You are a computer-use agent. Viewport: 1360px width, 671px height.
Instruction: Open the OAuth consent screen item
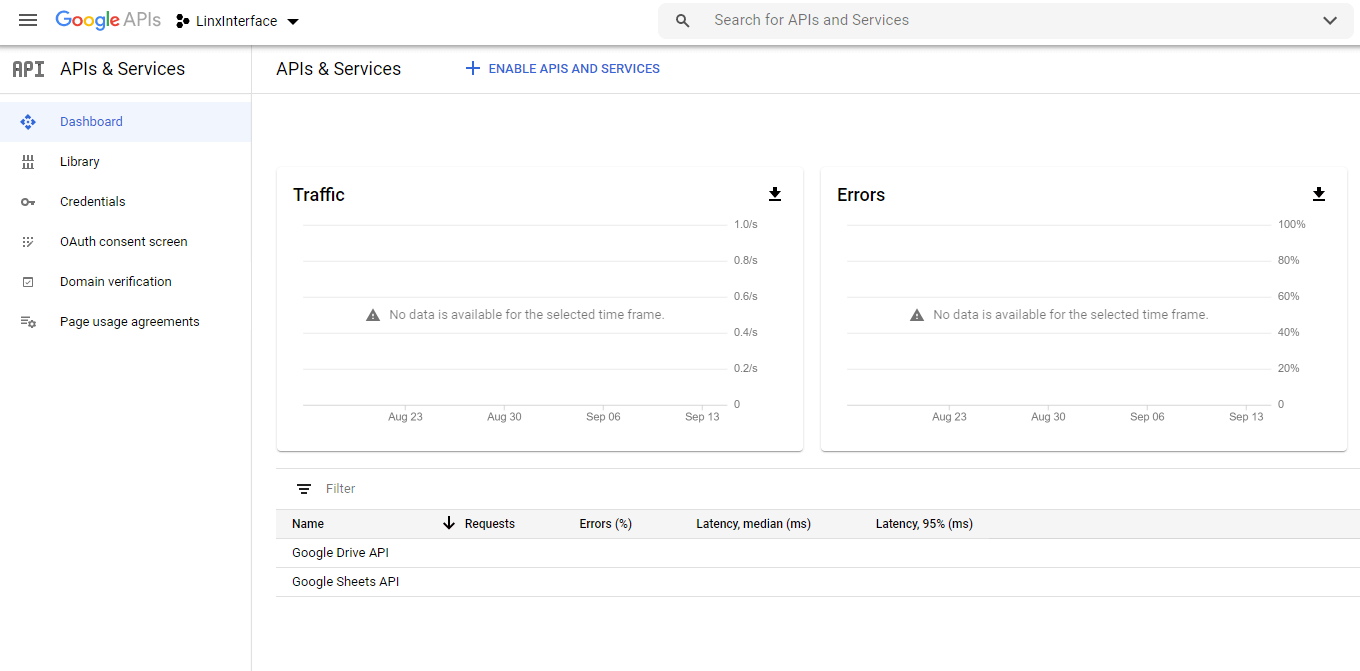pos(125,242)
